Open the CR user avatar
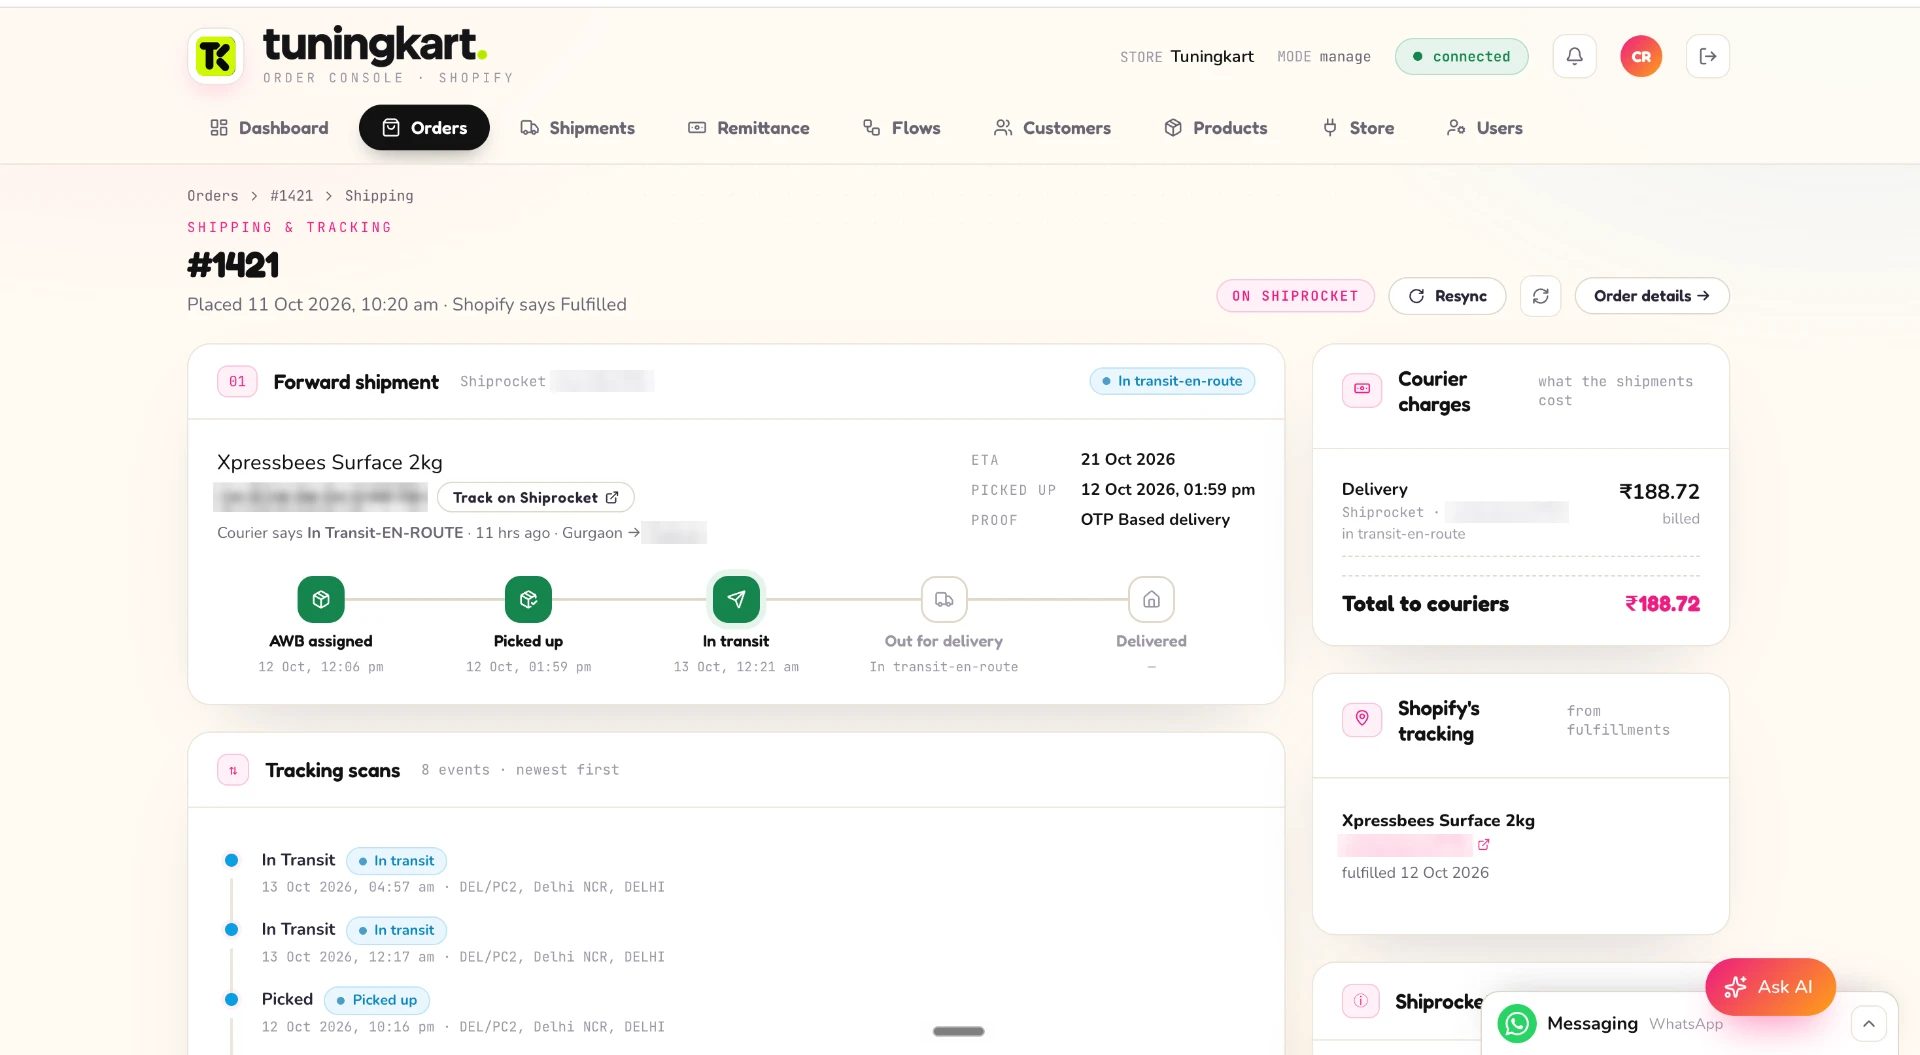This screenshot has width=1920, height=1055. coord(1641,56)
